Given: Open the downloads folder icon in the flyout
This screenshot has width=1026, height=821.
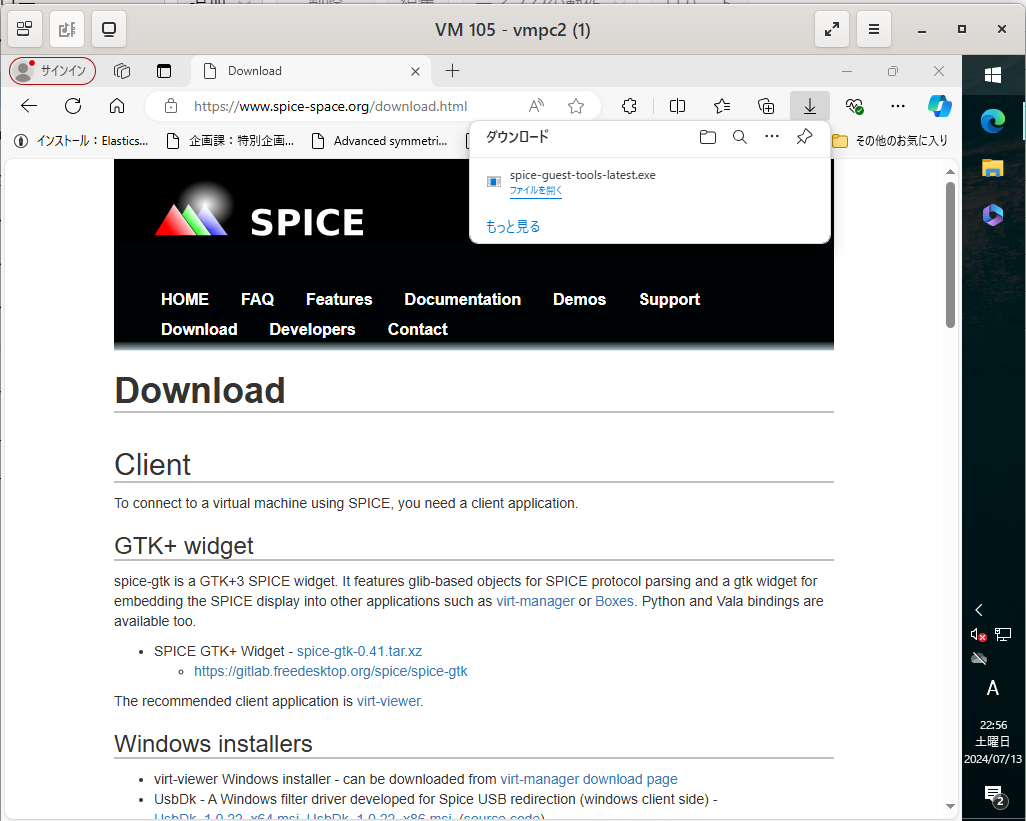Looking at the screenshot, I should [707, 137].
